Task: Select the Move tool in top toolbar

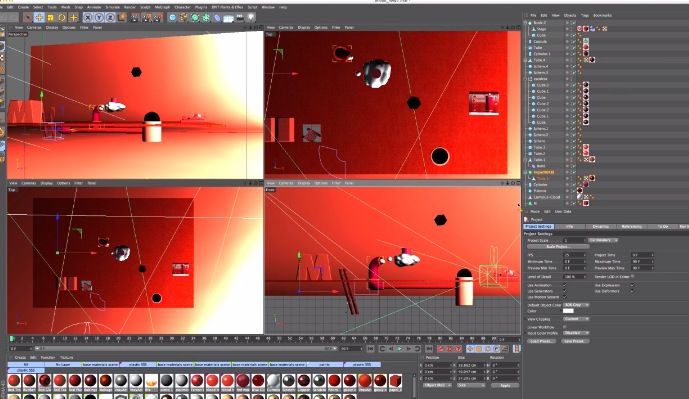Action: coord(39,18)
